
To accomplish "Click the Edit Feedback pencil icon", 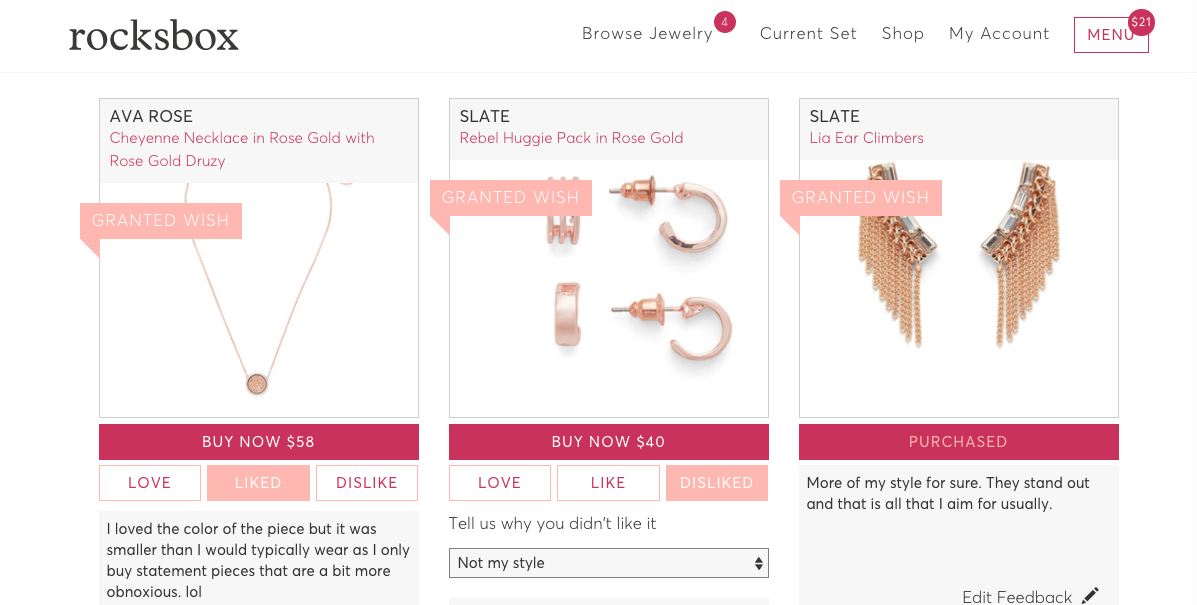I will click(1090, 596).
